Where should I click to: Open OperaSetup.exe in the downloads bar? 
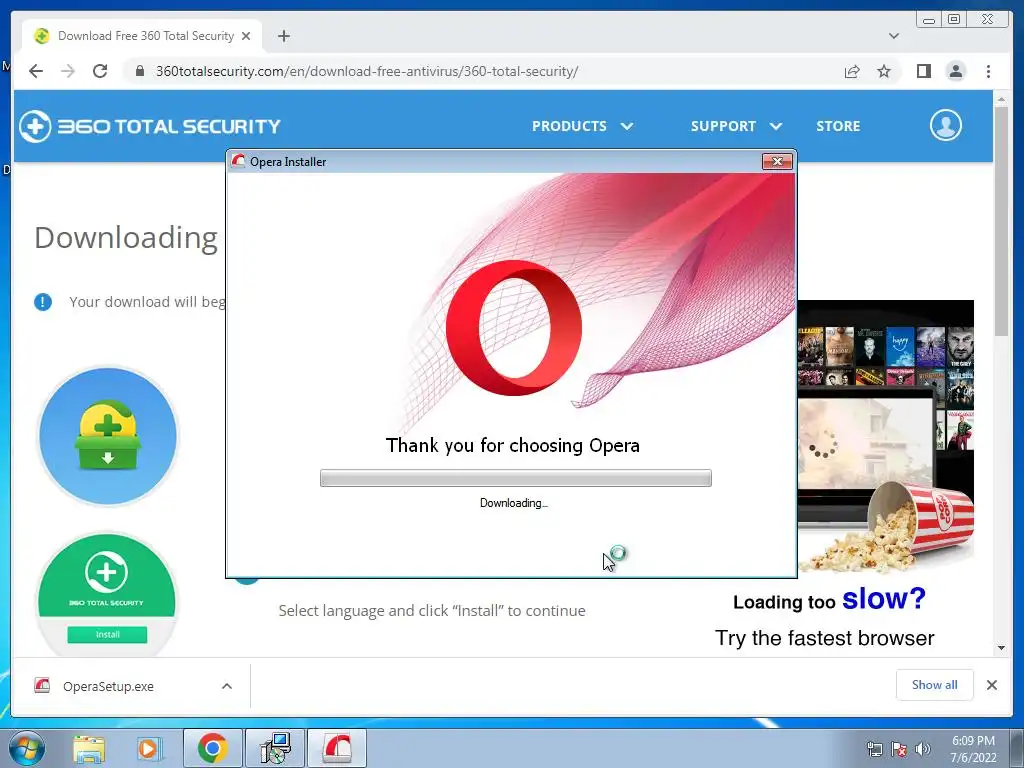108,686
